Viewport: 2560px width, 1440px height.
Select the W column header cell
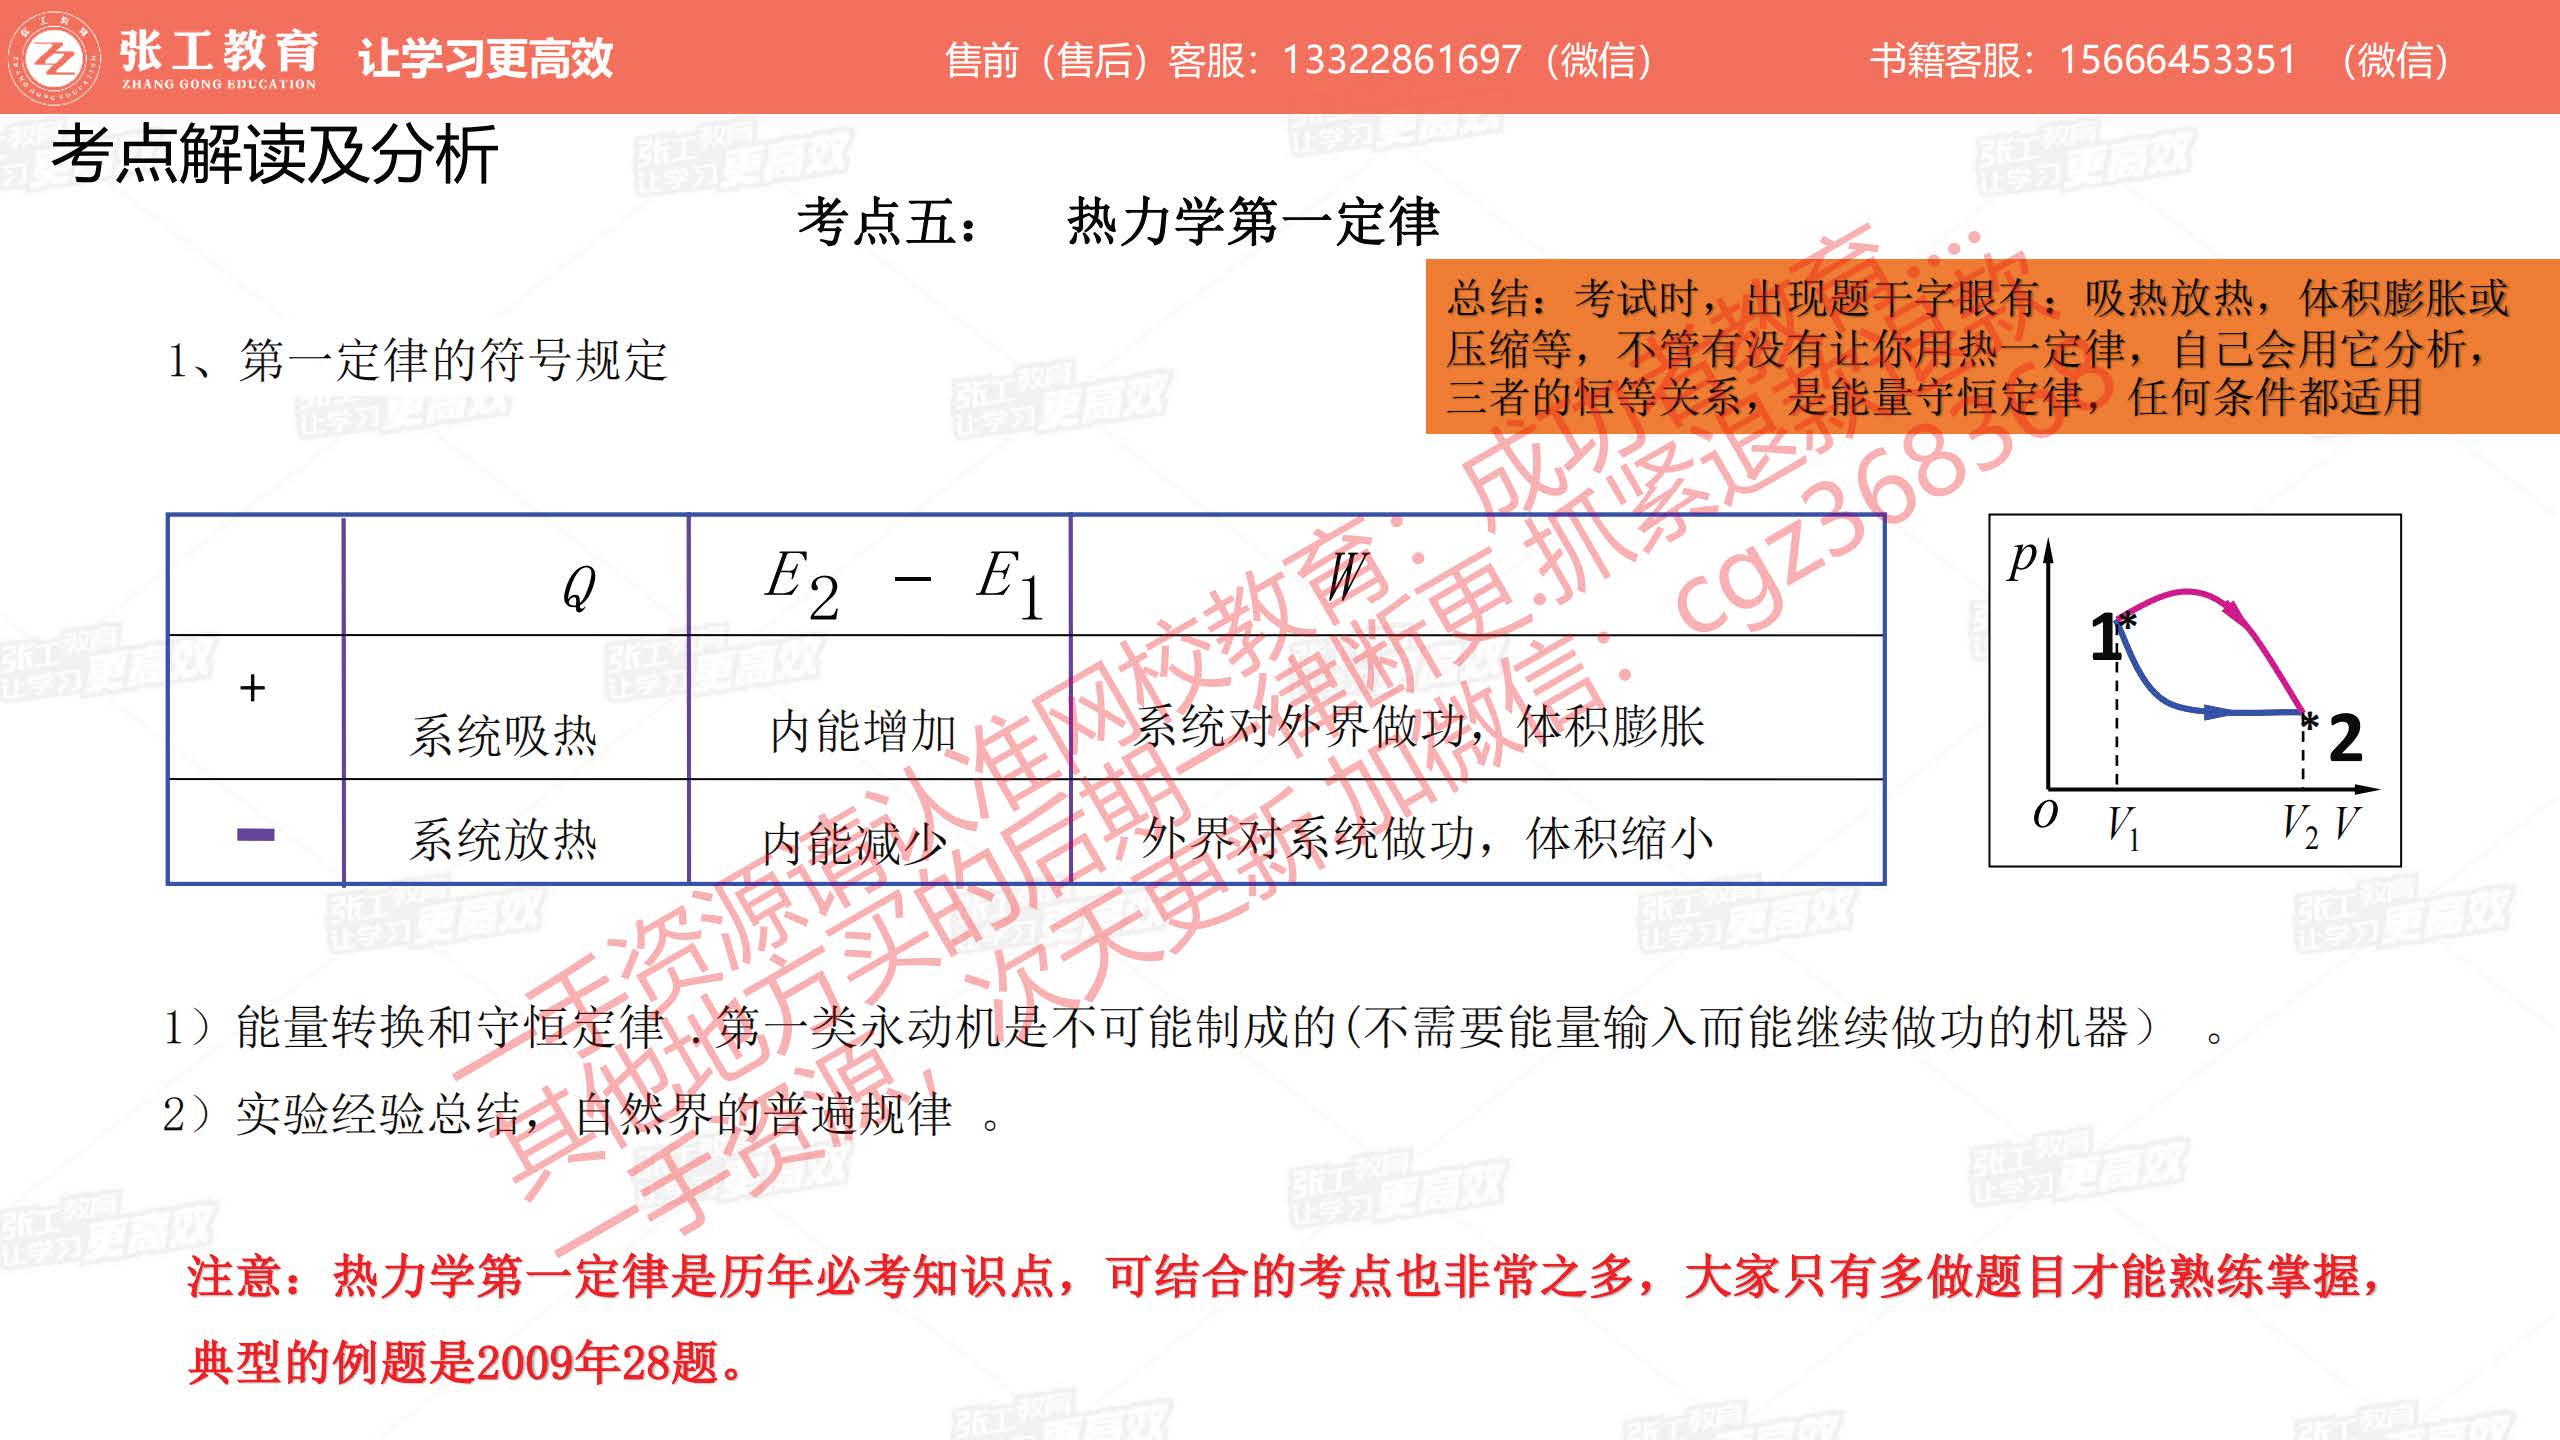tap(1345, 577)
